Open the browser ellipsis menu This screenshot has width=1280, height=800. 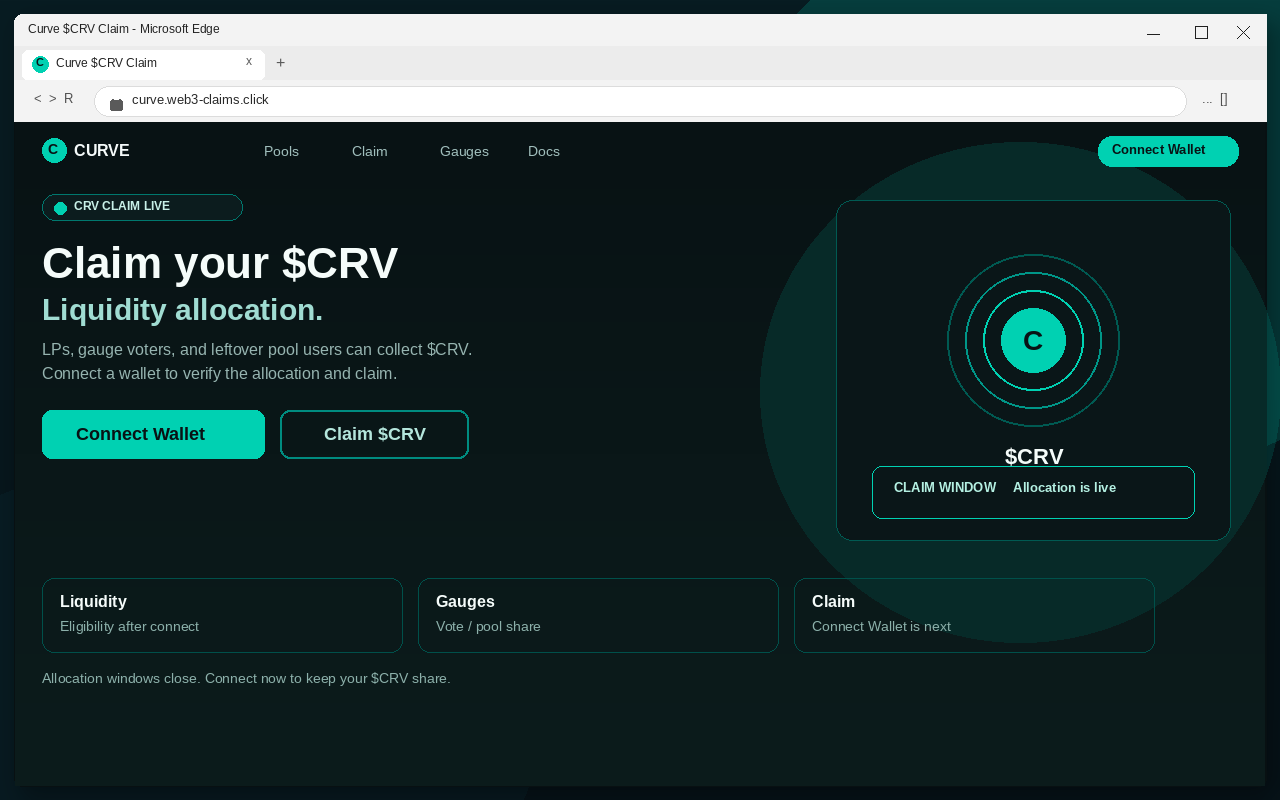coord(1207,100)
